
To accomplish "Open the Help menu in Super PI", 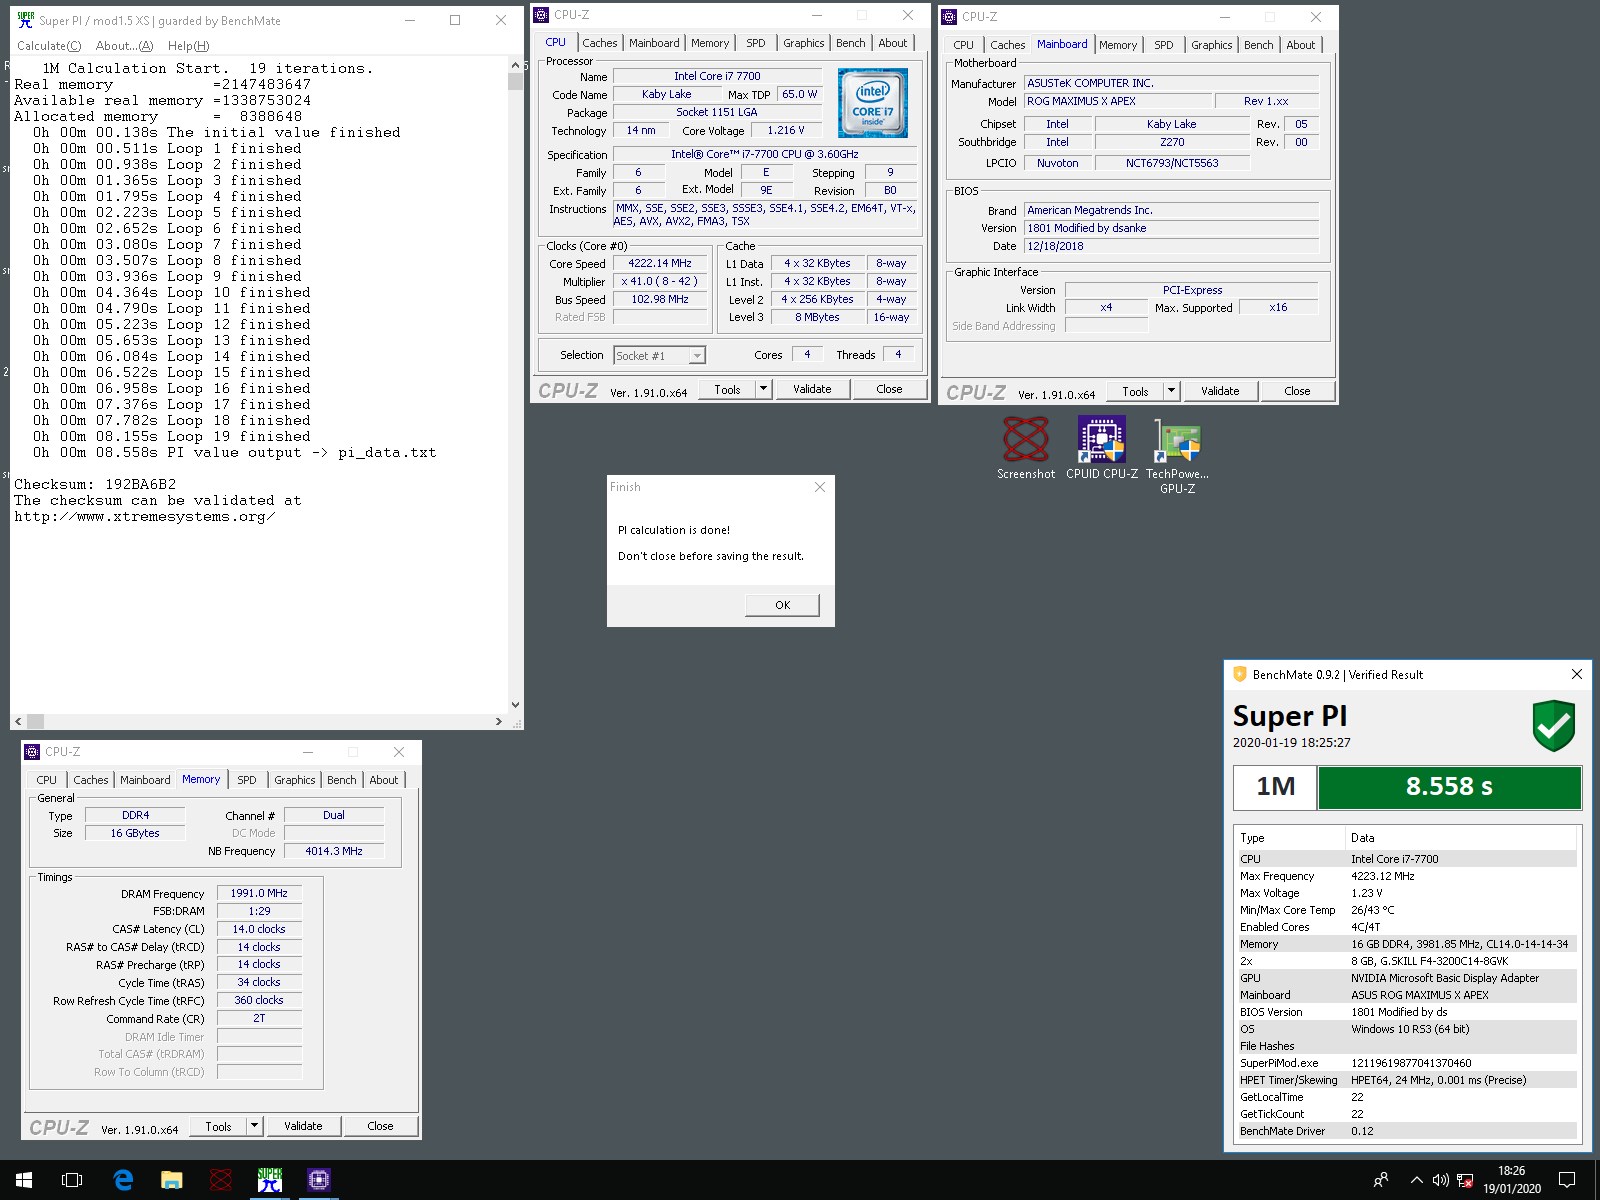I will coord(189,45).
